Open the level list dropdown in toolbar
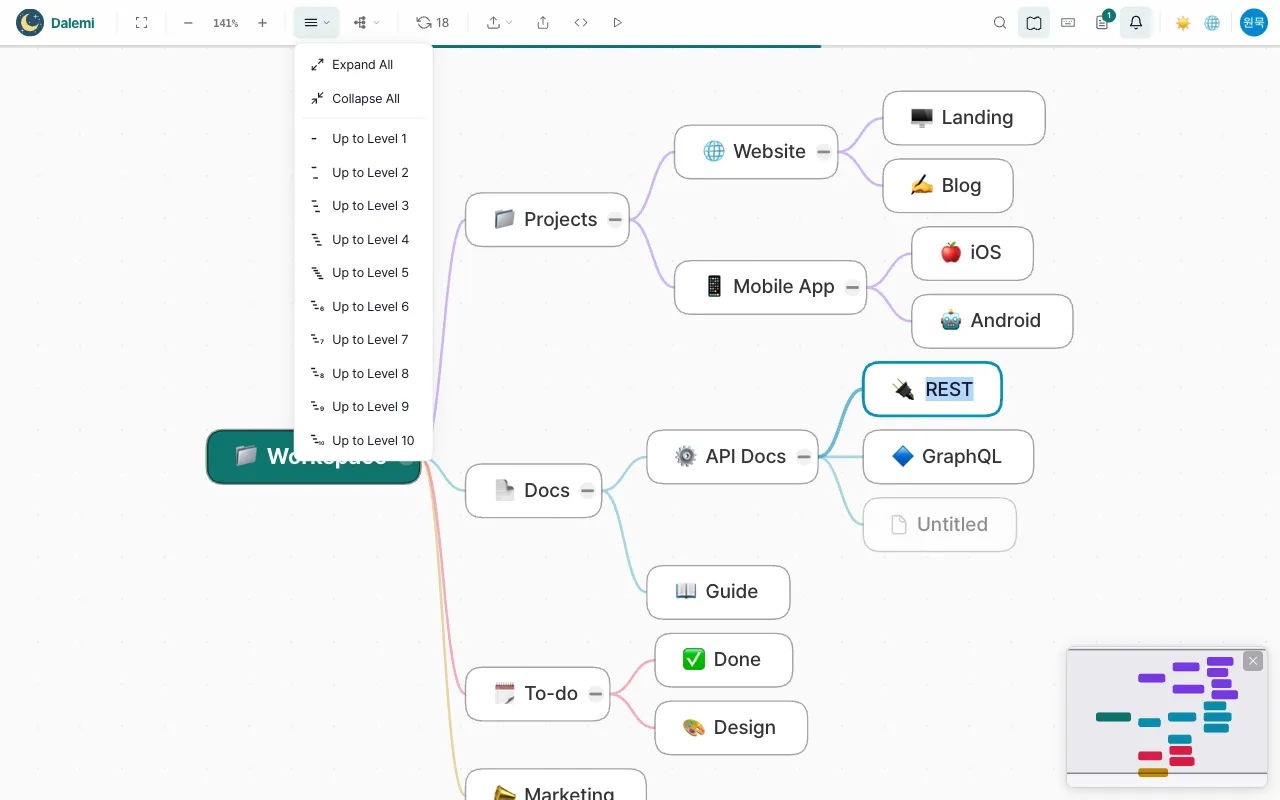This screenshot has height=800, width=1280. 317,22
